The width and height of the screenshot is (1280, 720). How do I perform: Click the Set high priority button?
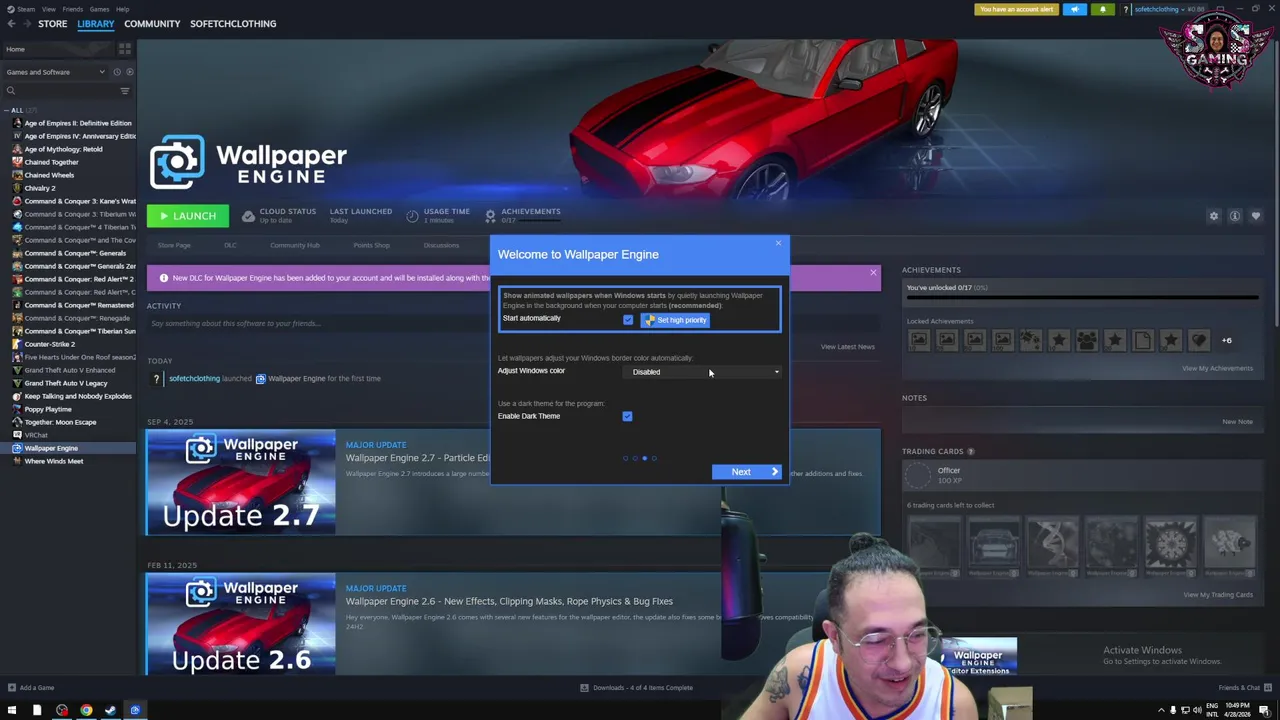click(675, 320)
